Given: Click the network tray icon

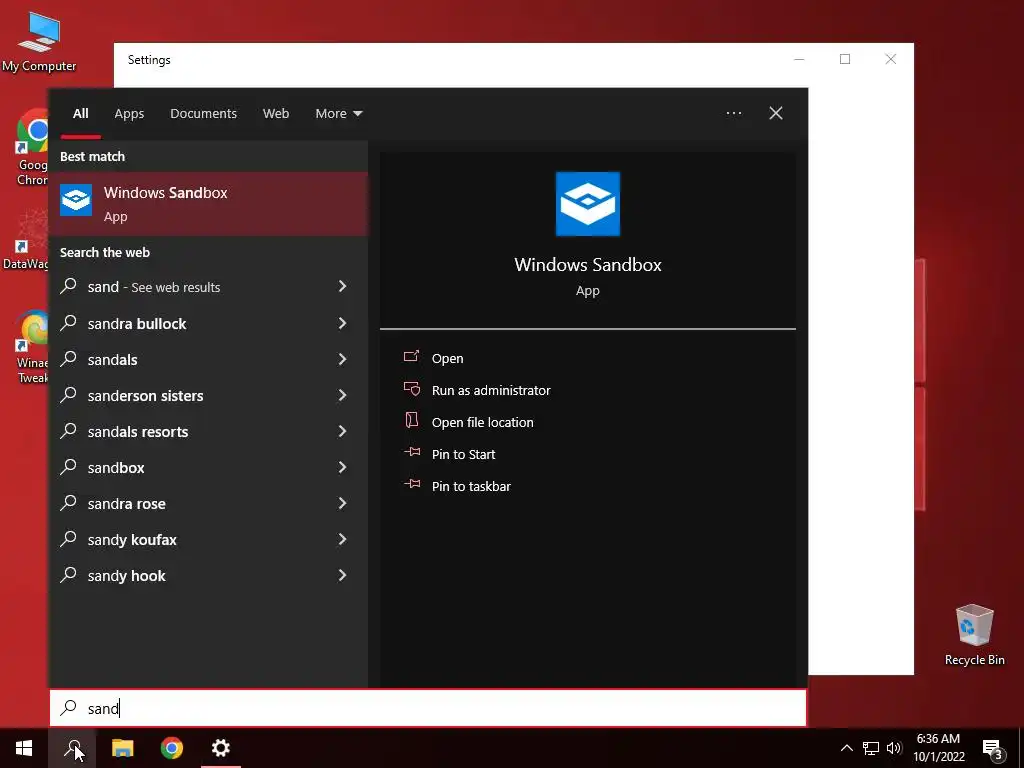Looking at the screenshot, I should click(871, 748).
